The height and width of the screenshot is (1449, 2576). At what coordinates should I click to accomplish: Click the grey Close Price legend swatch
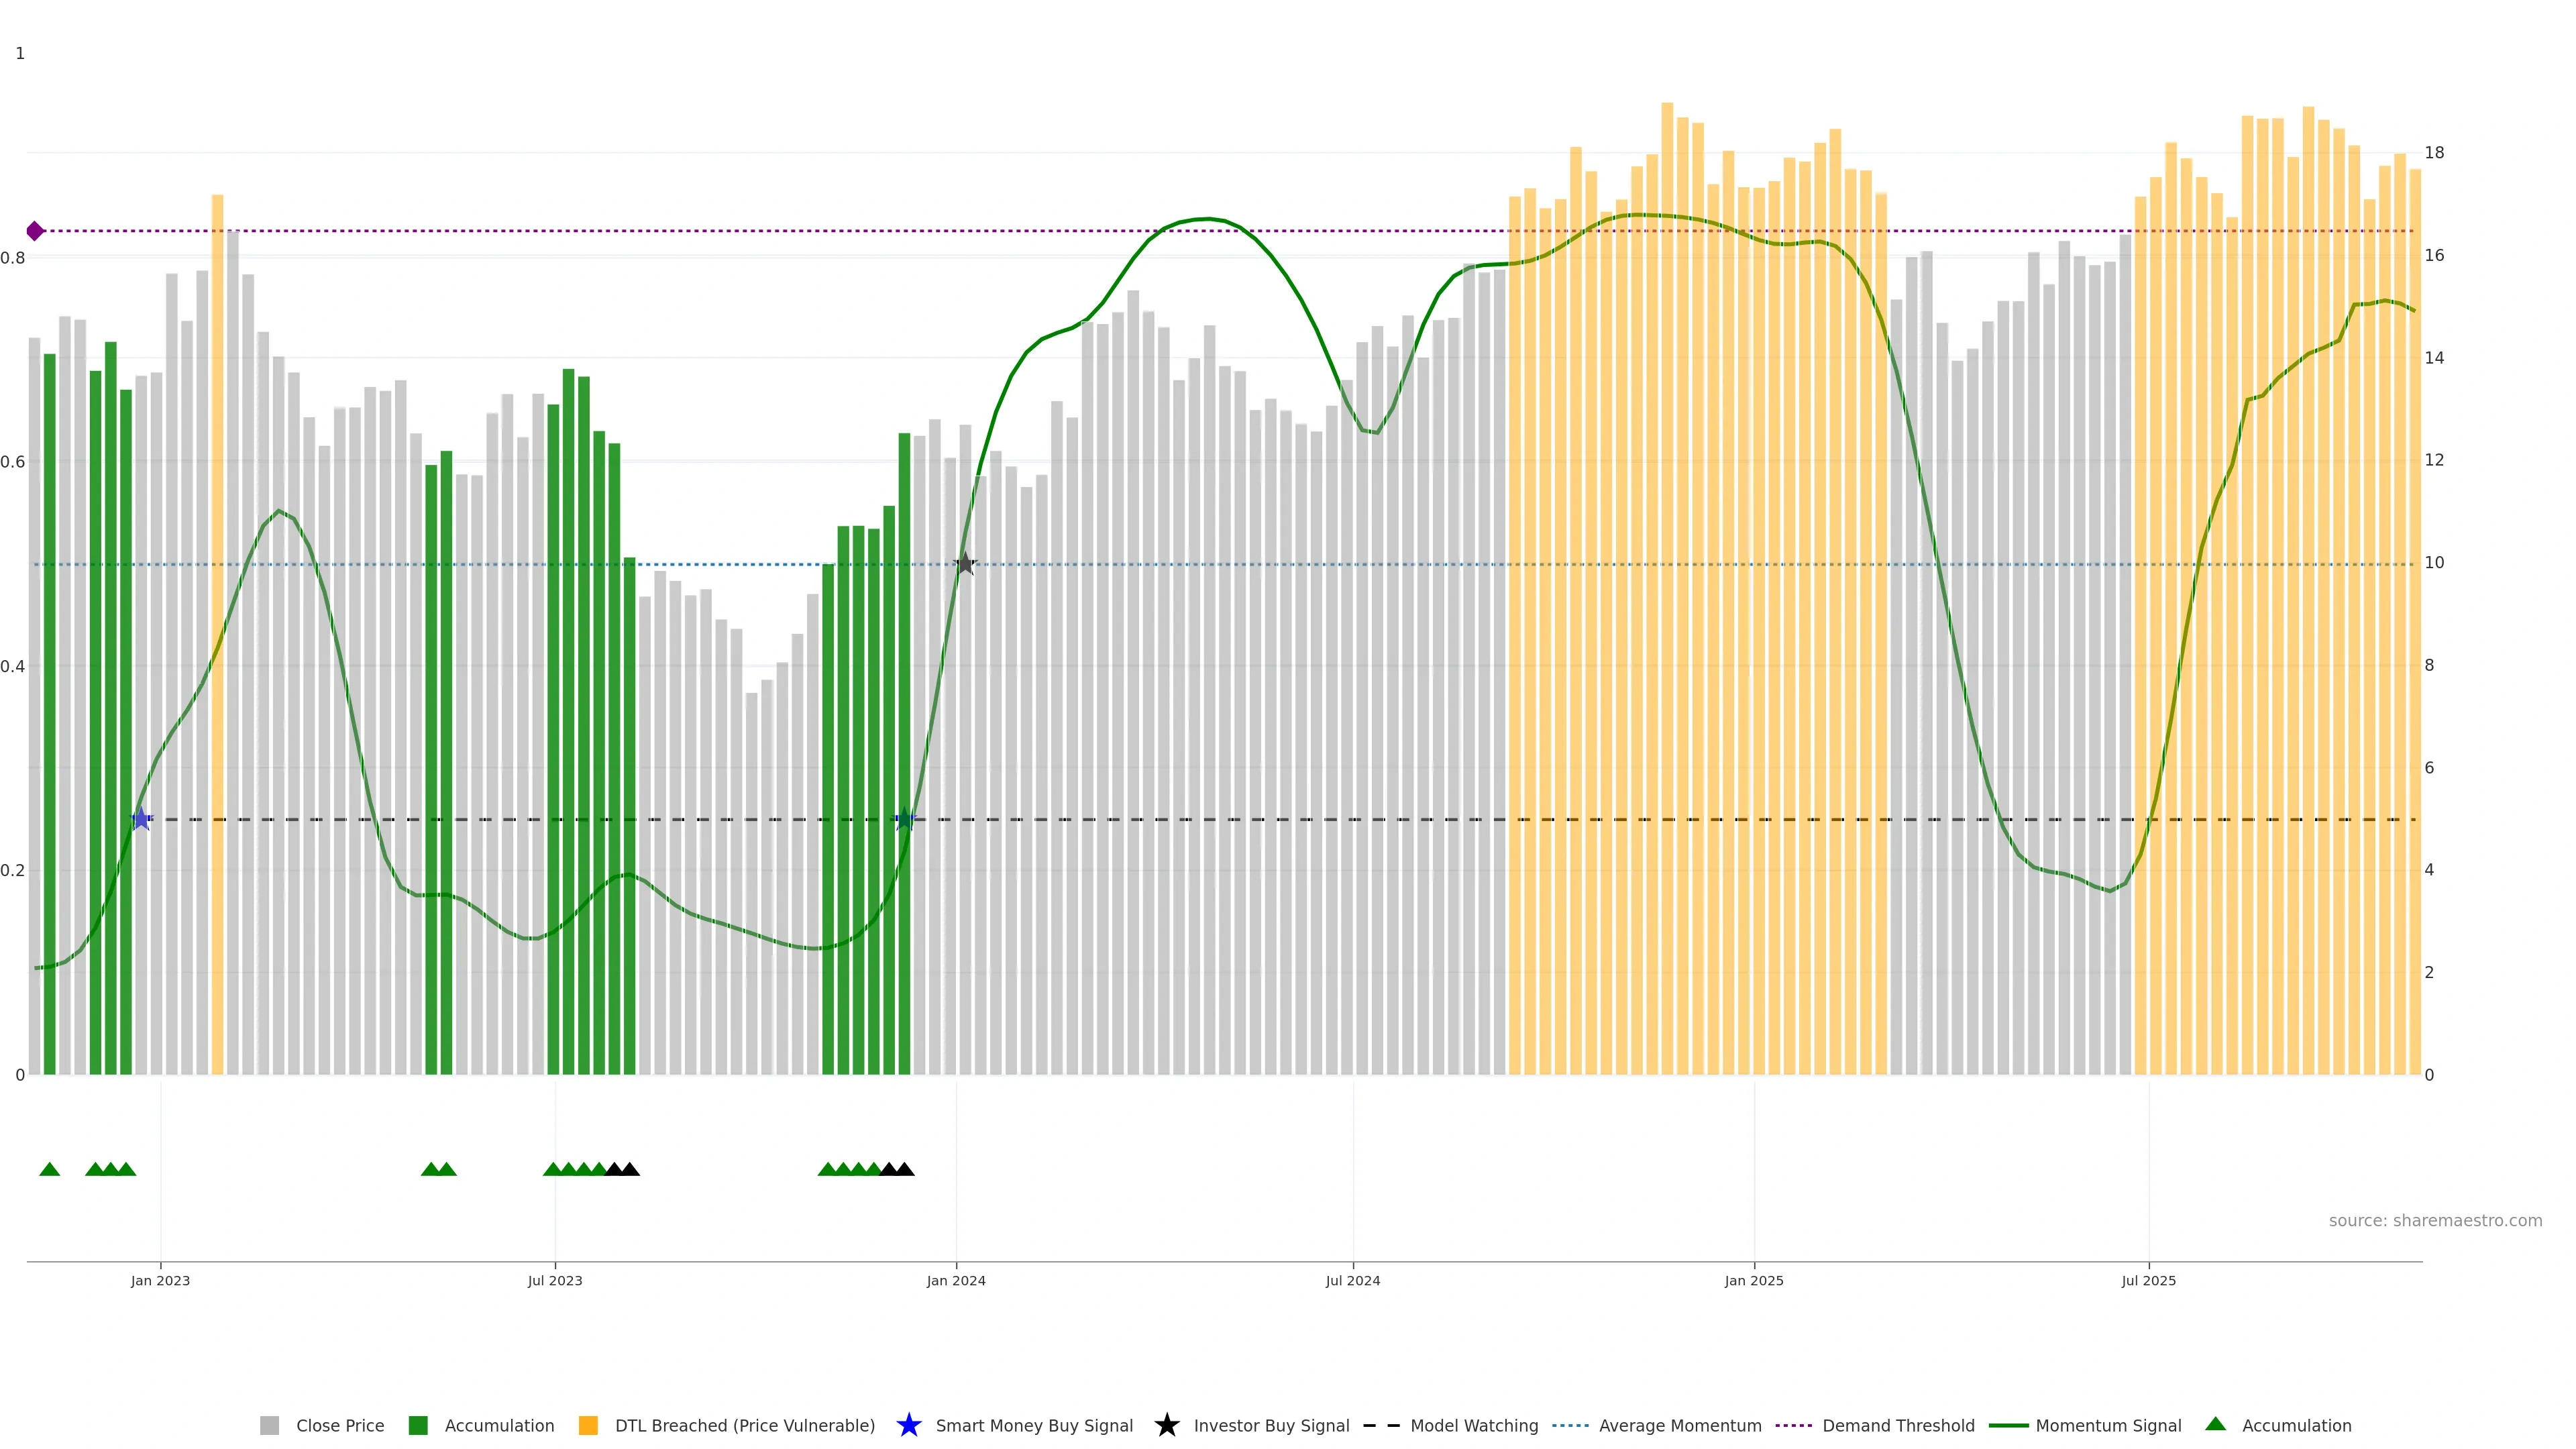click(269, 1425)
